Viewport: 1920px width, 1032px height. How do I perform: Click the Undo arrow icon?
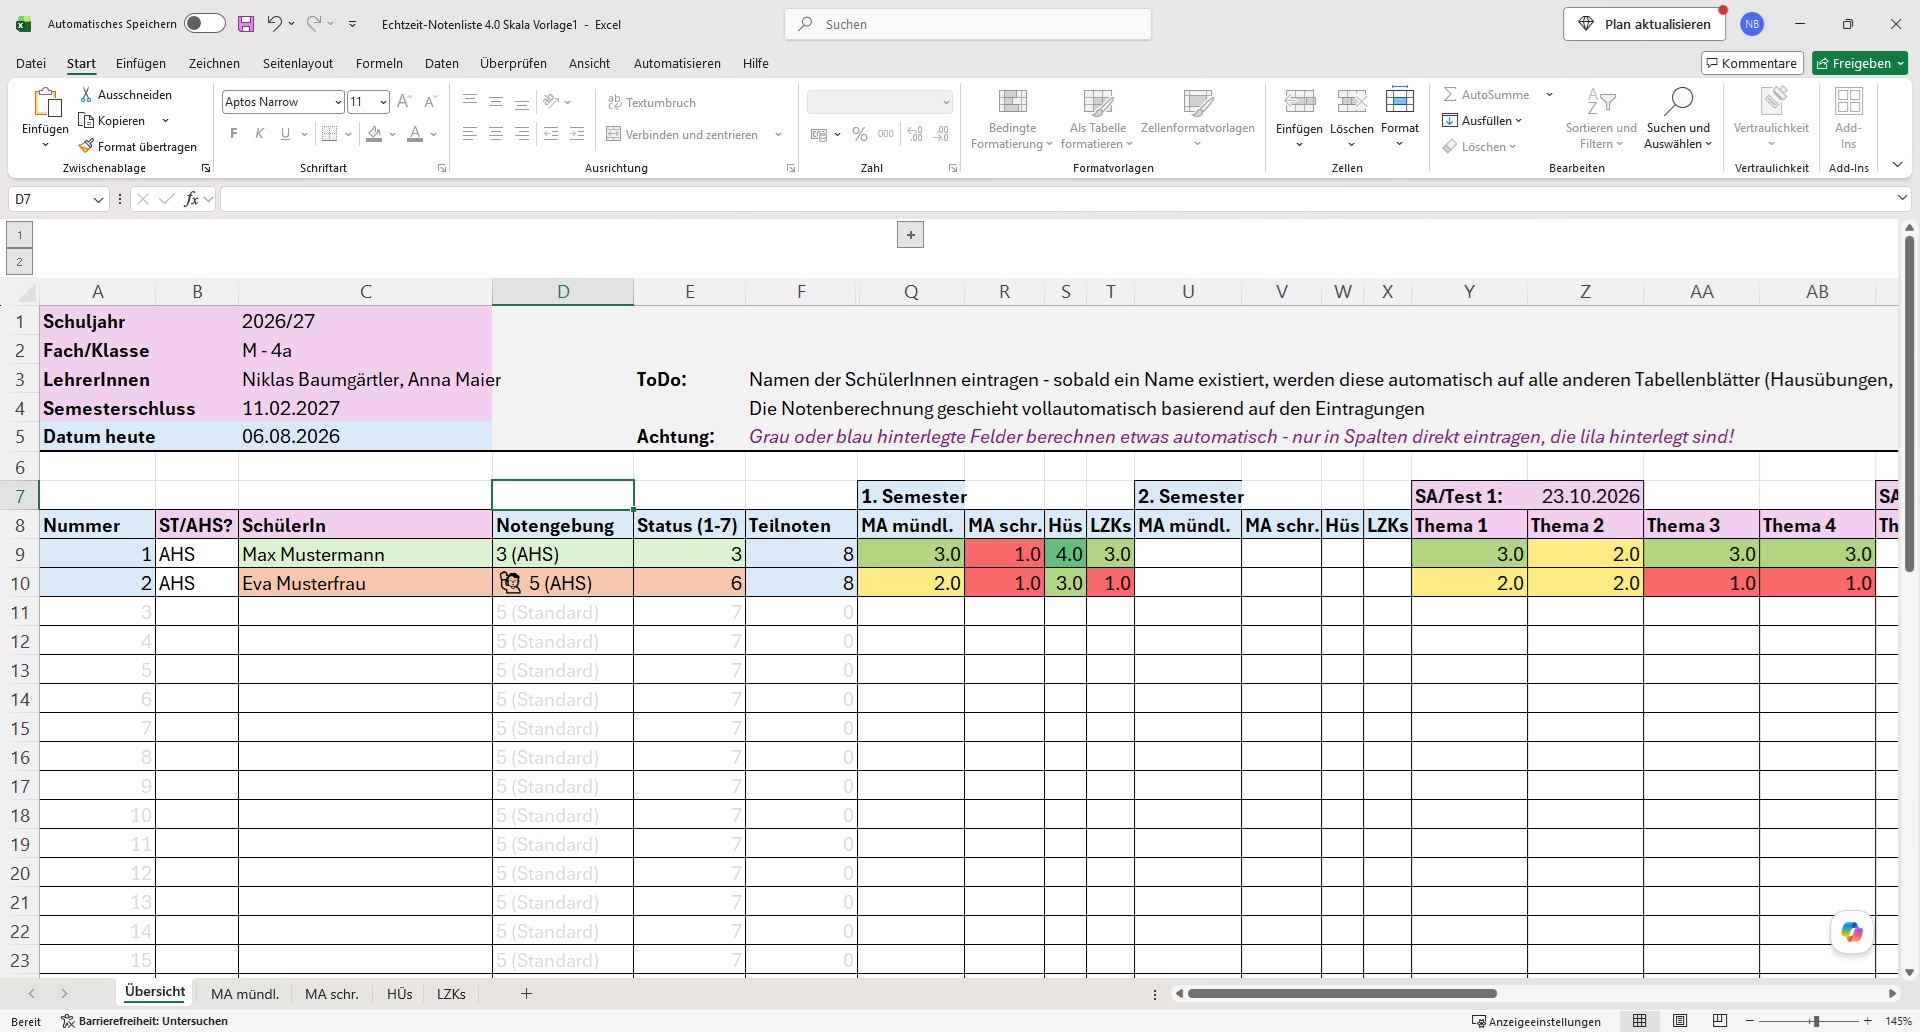click(274, 24)
